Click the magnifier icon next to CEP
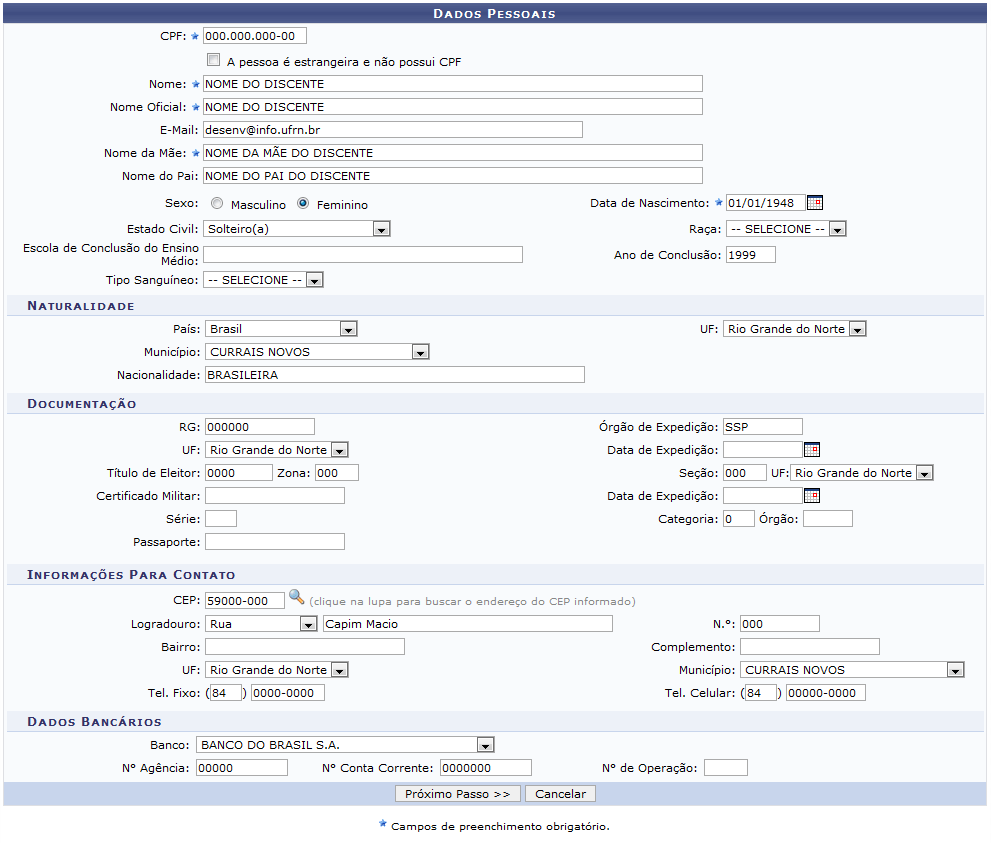 click(x=296, y=598)
